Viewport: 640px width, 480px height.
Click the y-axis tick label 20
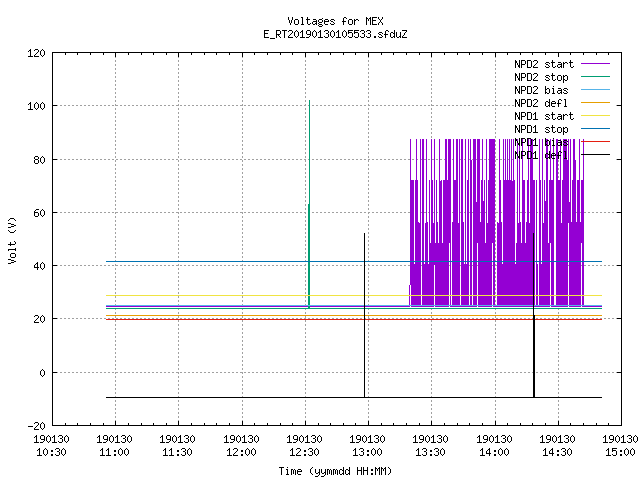coord(39,319)
